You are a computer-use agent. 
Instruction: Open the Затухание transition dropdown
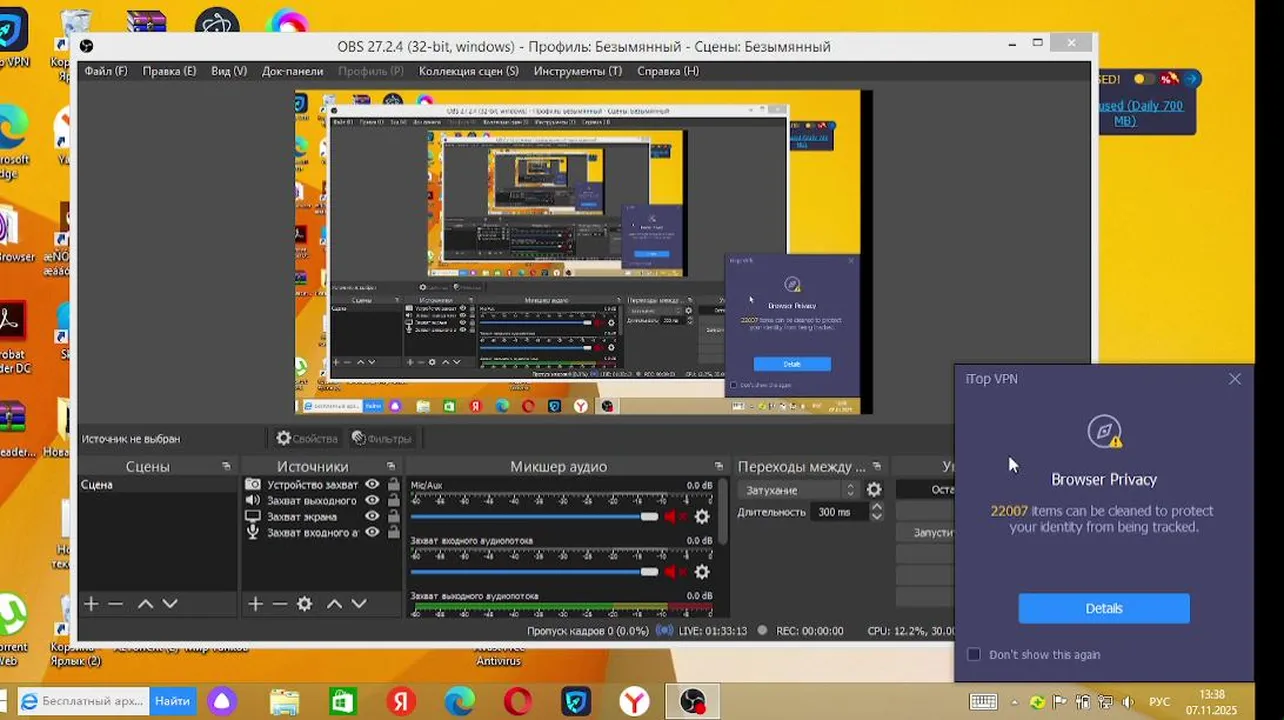click(800, 490)
